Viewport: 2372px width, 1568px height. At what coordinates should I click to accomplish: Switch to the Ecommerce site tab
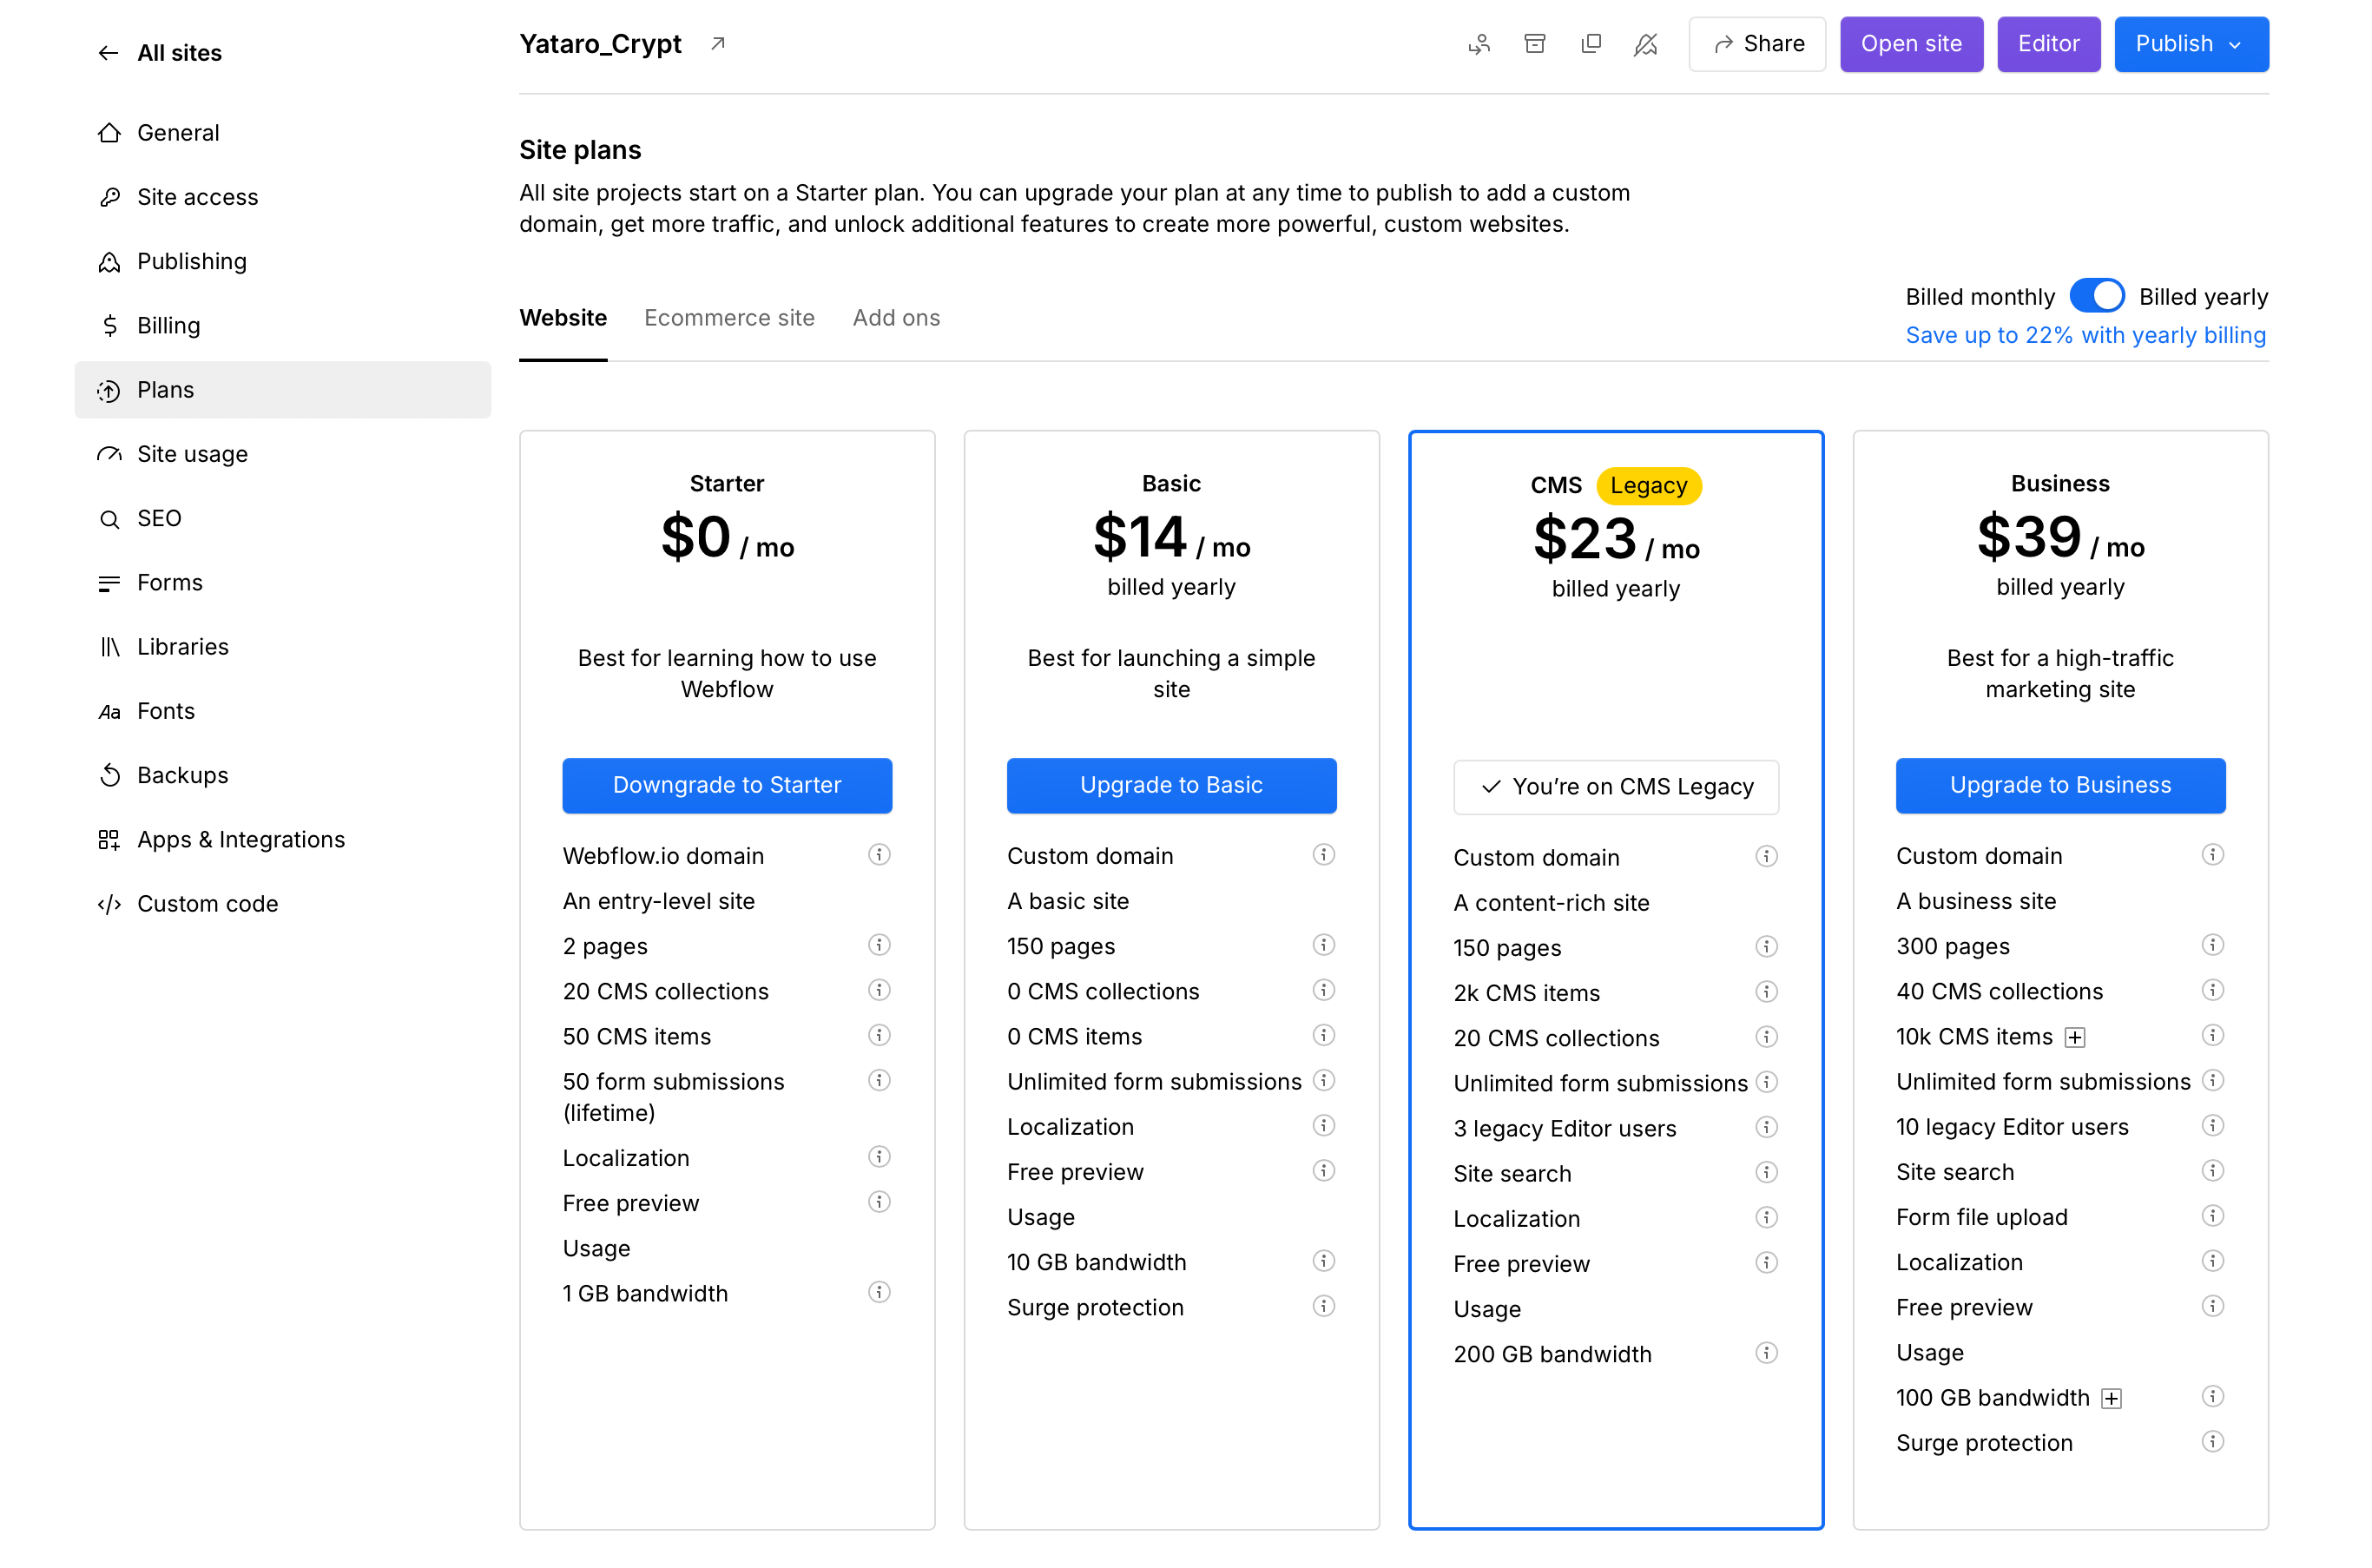pyautogui.click(x=729, y=318)
